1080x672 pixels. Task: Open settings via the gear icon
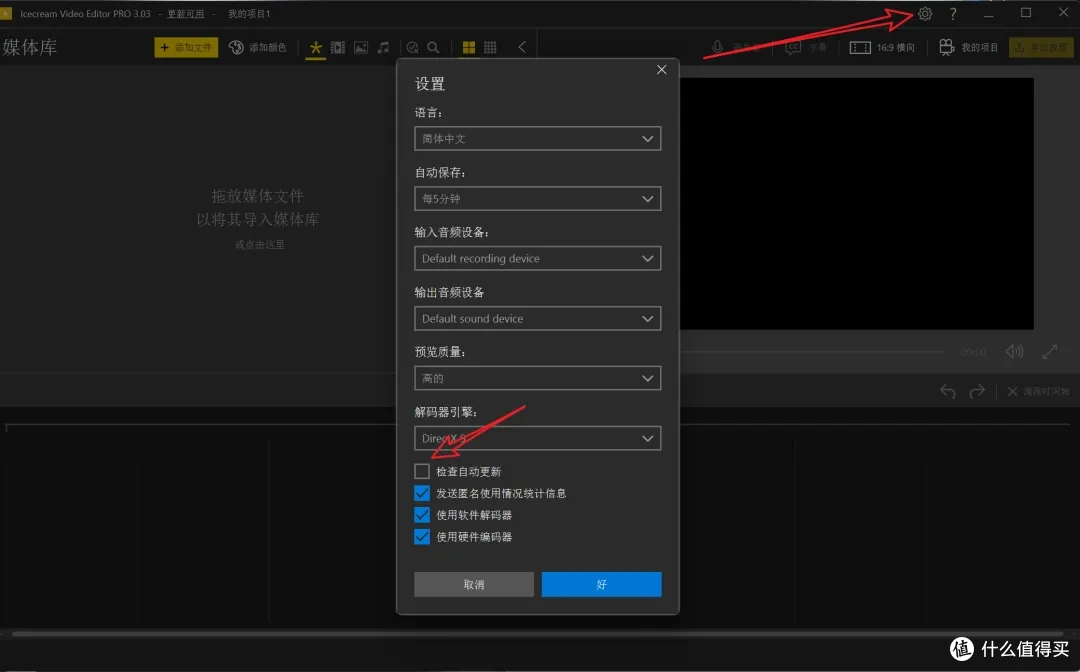[x=924, y=14]
